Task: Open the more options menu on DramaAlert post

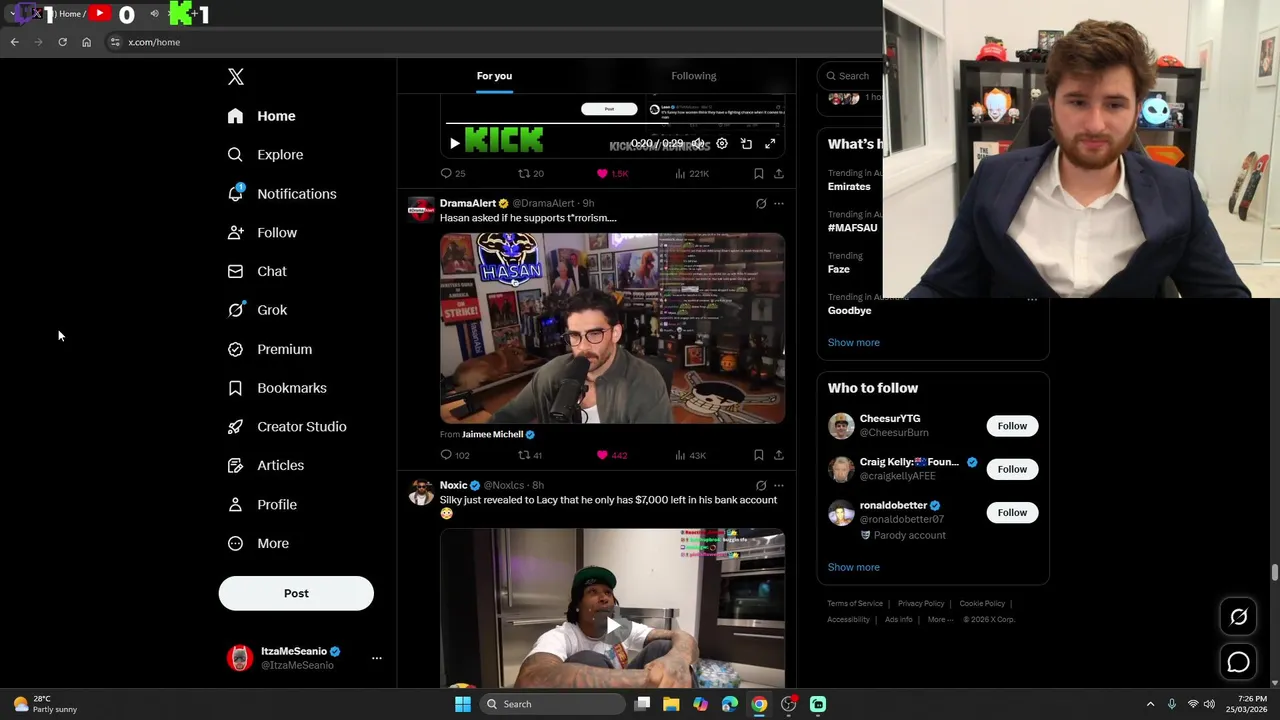Action: coord(779,204)
